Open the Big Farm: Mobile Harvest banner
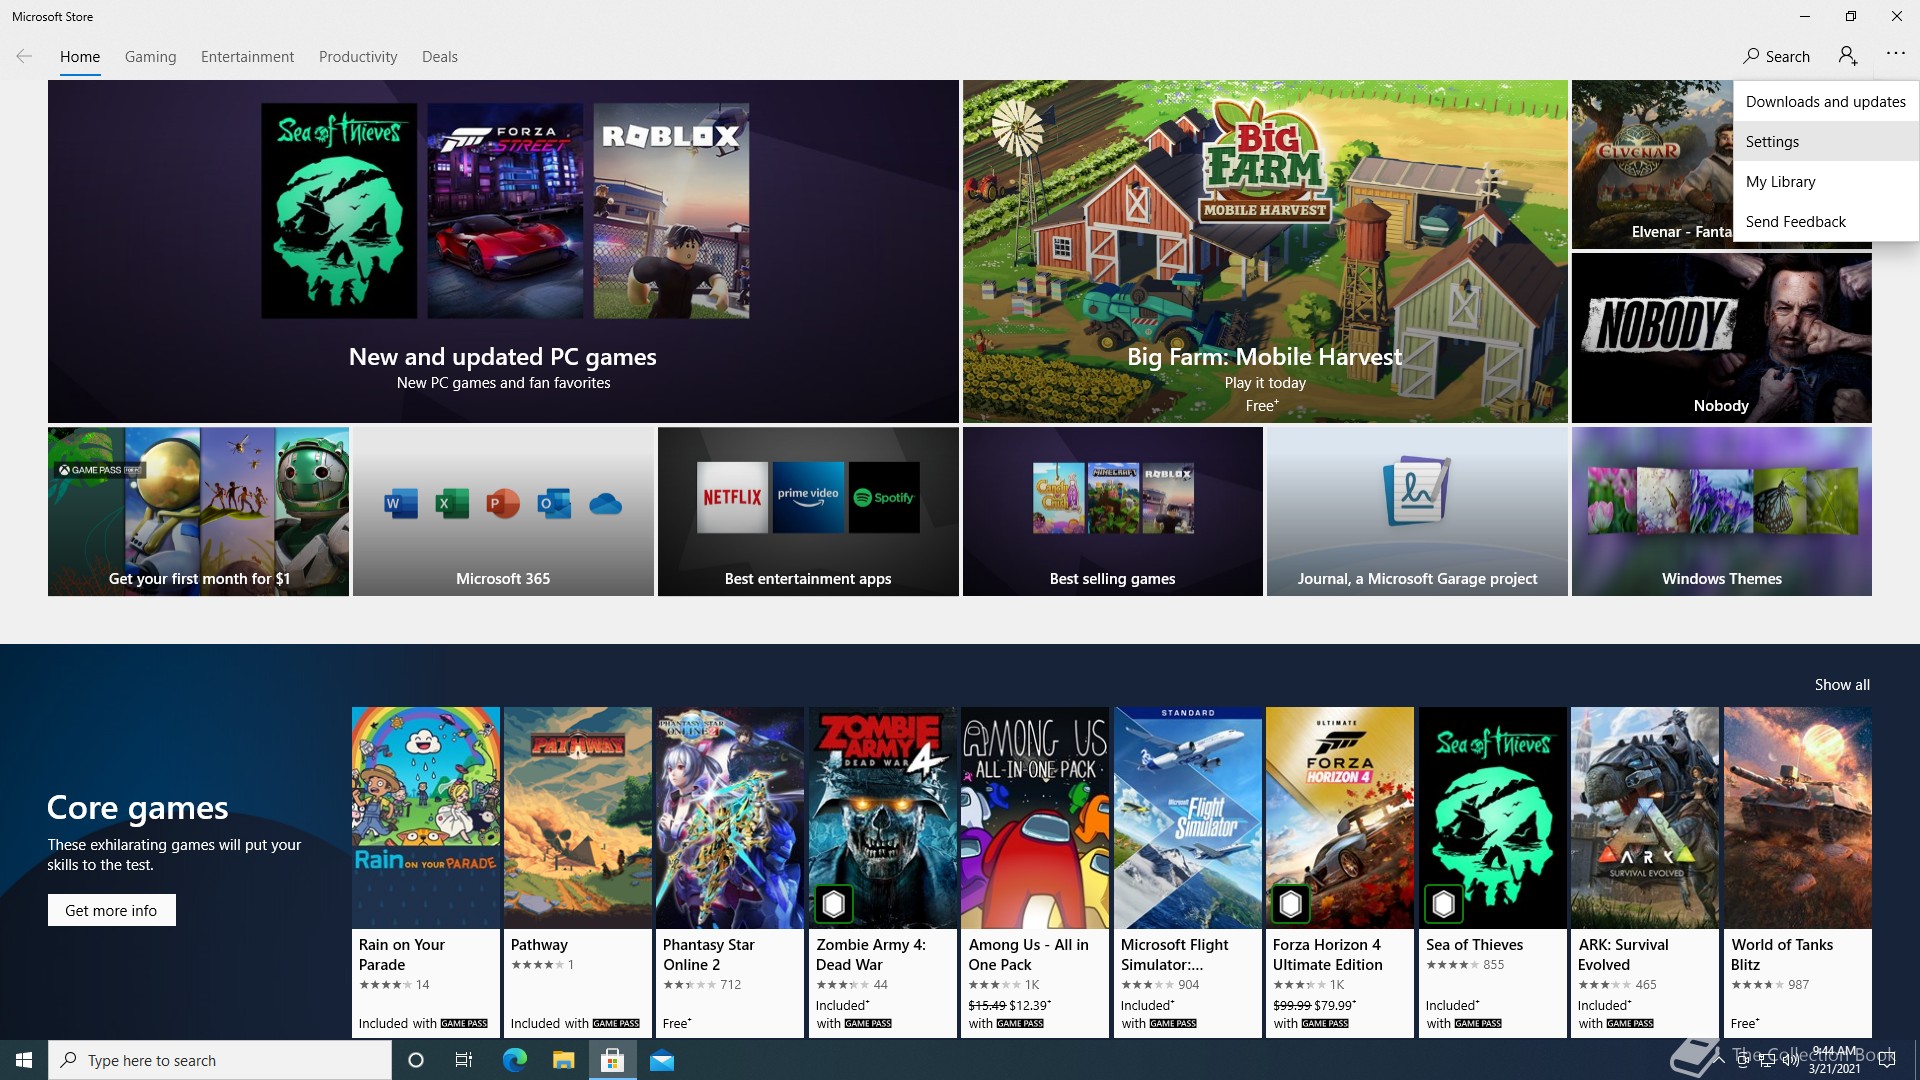The height and width of the screenshot is (1080, 1920). point(1265,251)
